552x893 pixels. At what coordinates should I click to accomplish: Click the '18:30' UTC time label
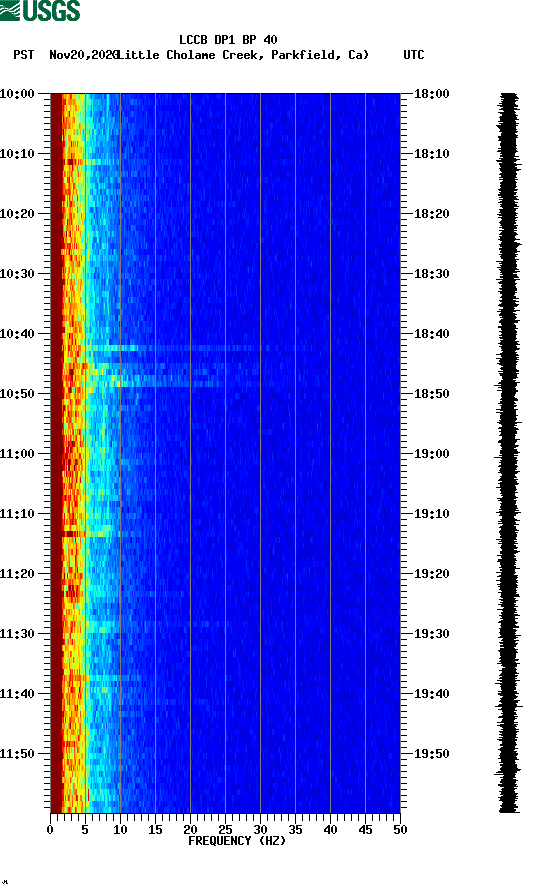(431, 273)
